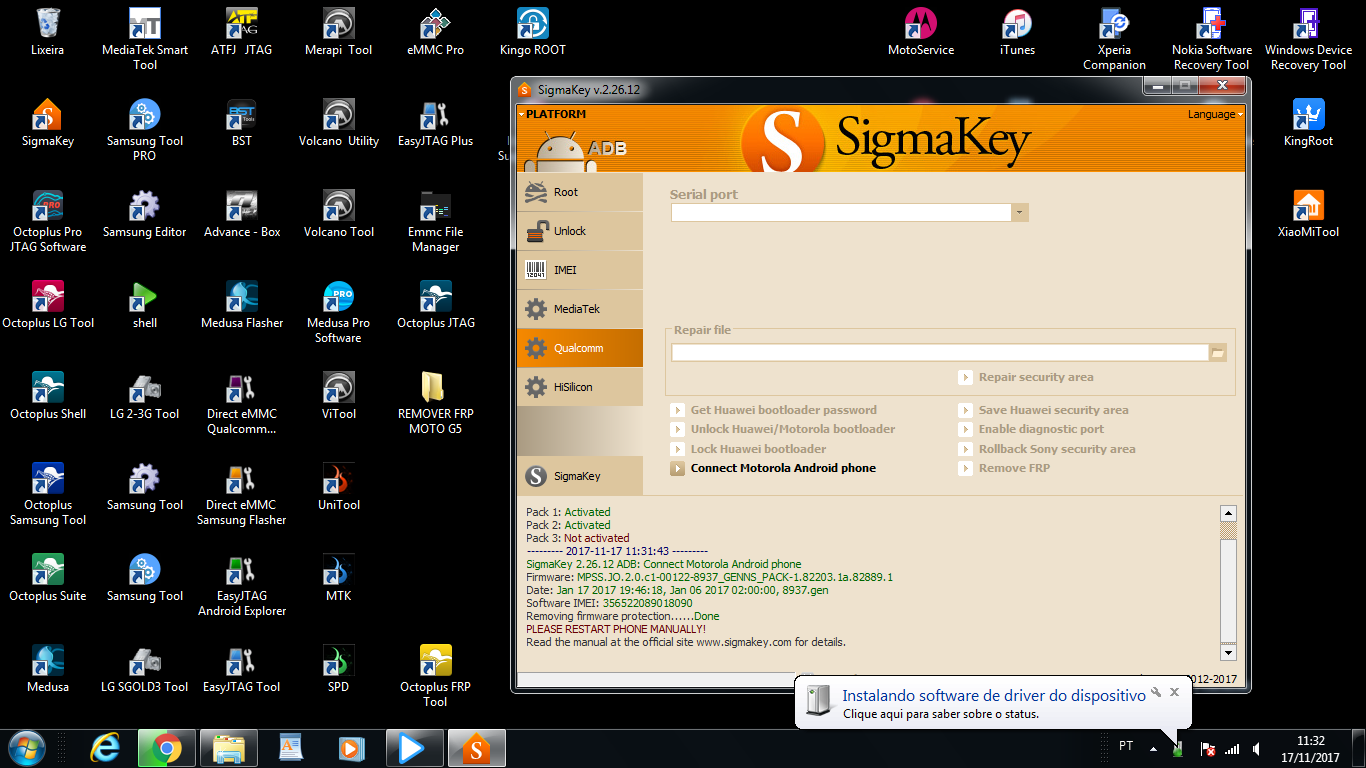Screen dimensions: 1366x768
Task: Select SPD desktop icon
Action: pos(339,668)
